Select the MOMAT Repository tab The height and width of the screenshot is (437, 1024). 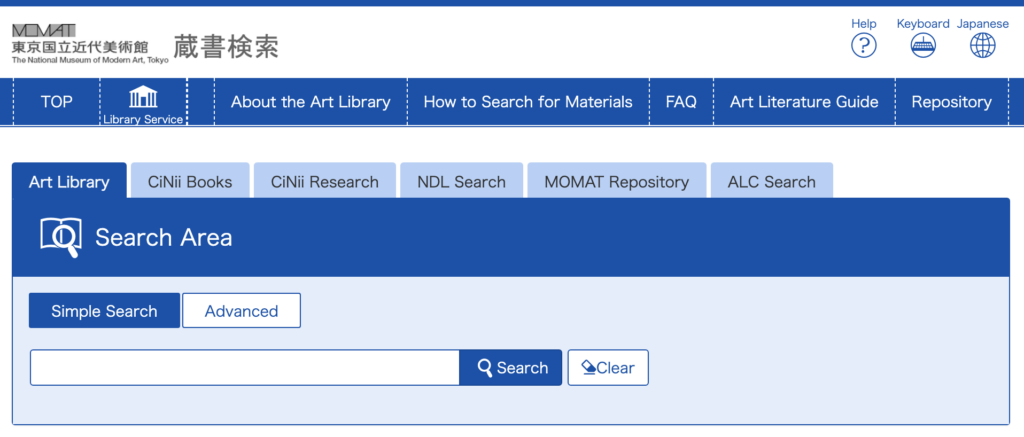[616, 181]
